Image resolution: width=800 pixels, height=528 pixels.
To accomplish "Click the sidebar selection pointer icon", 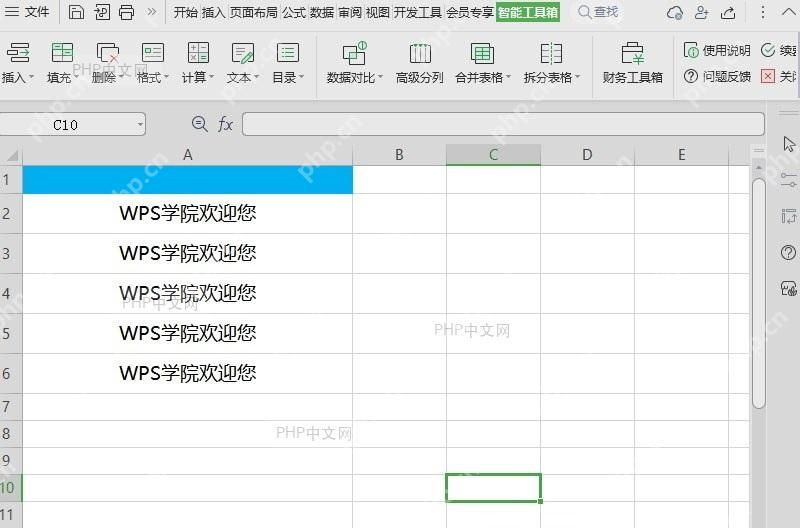I will click(x=789, y=144).
